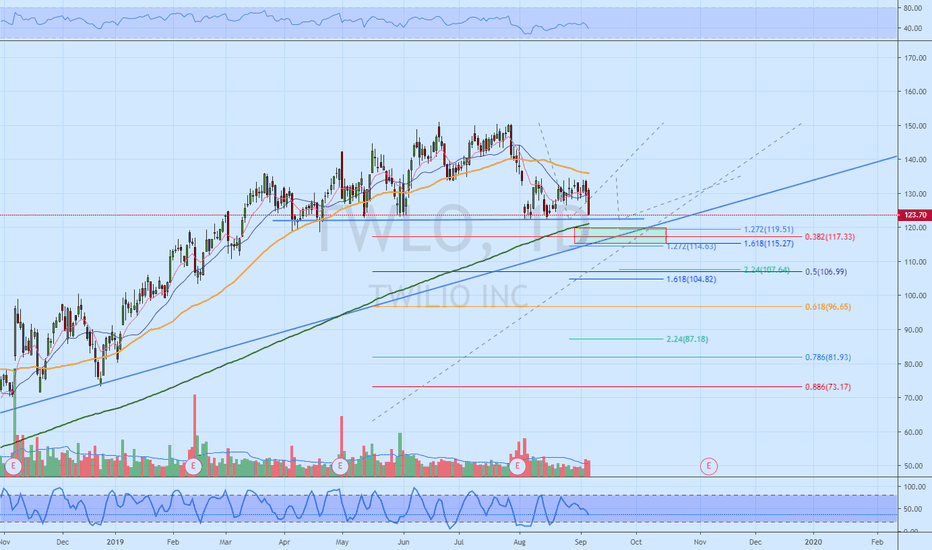Click the 2.24(107.64) extension label

(x=767, y=270)
